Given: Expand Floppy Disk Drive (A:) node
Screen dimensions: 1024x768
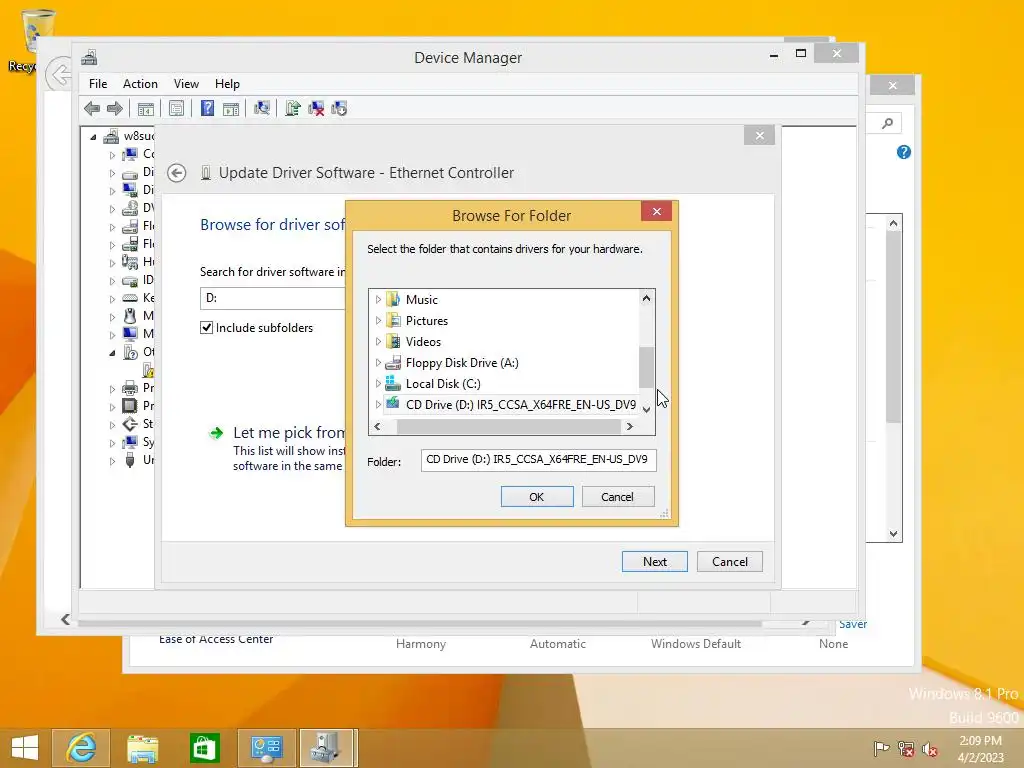Looking at the screenshot, I should click(378, 362).
